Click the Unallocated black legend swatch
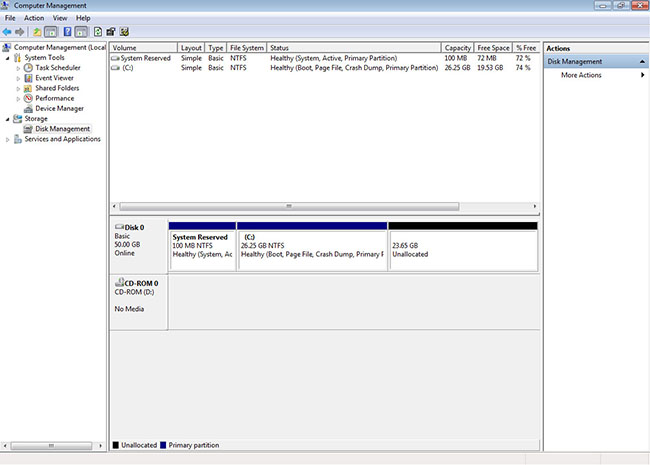The height and width of the screenshot is (465, 650). point(116,445)
